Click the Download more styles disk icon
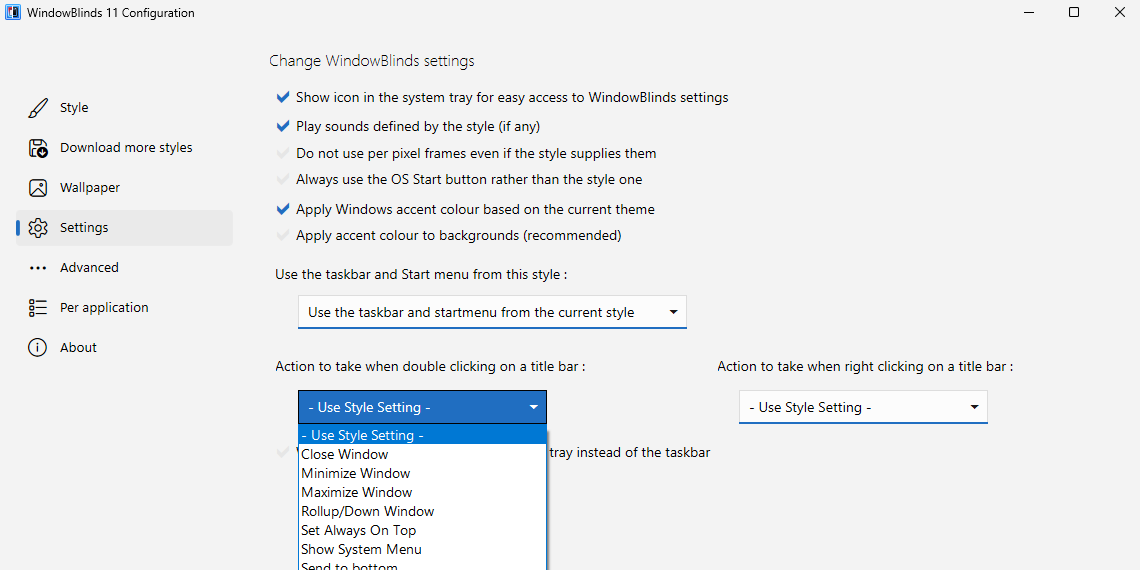 pos(38,148)
